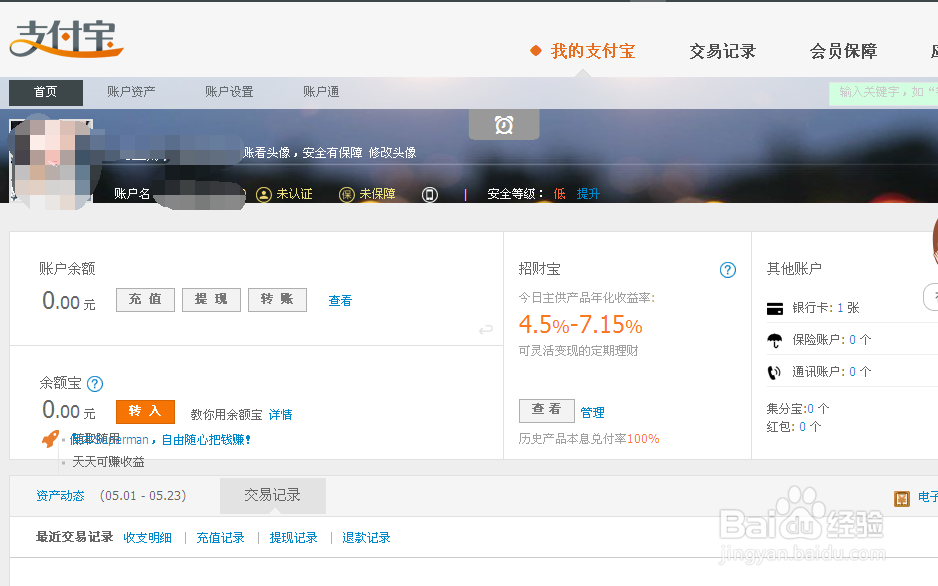Click the 提现 button
The width and height of the screenshot is (938, 586).
211,300
